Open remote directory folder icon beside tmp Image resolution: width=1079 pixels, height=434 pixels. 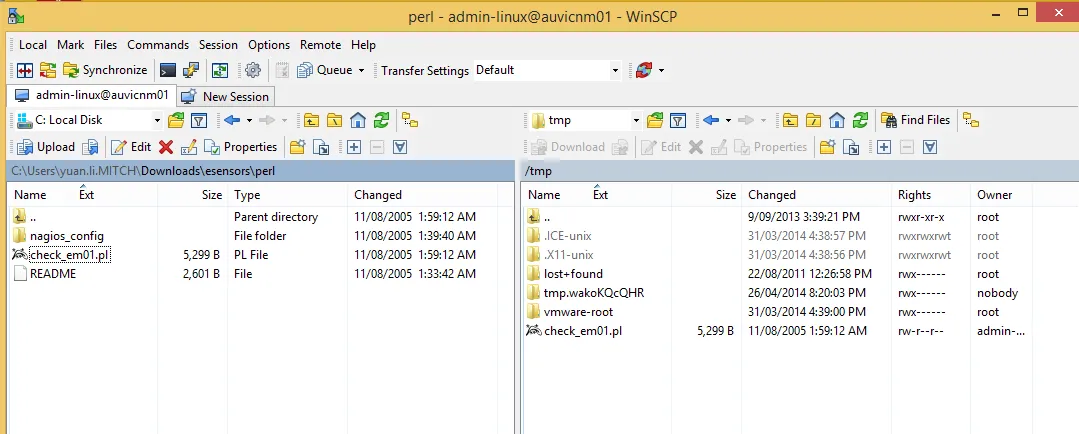click(x=656, y=120)
